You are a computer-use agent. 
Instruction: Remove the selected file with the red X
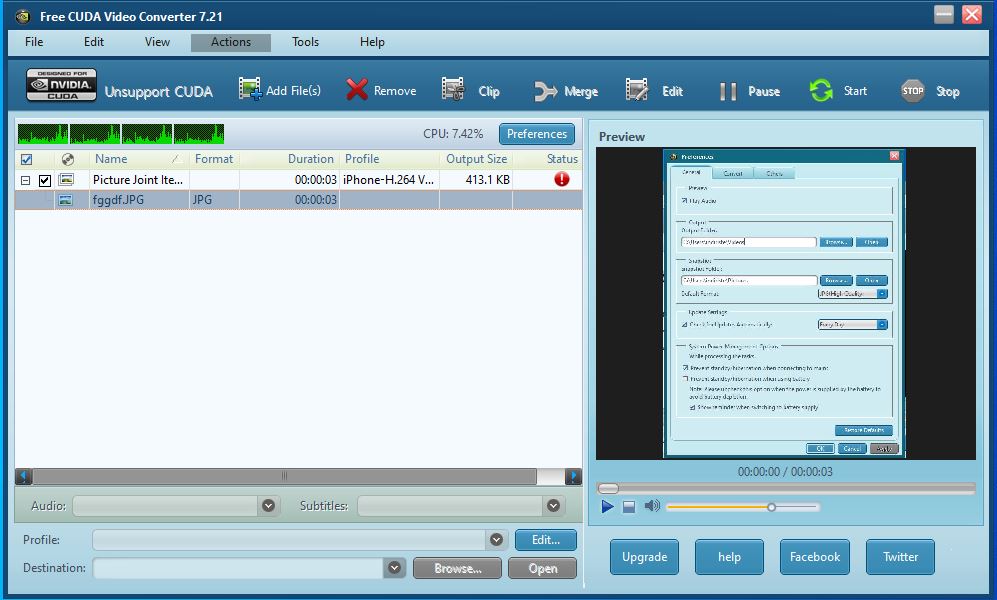point(357,90)
